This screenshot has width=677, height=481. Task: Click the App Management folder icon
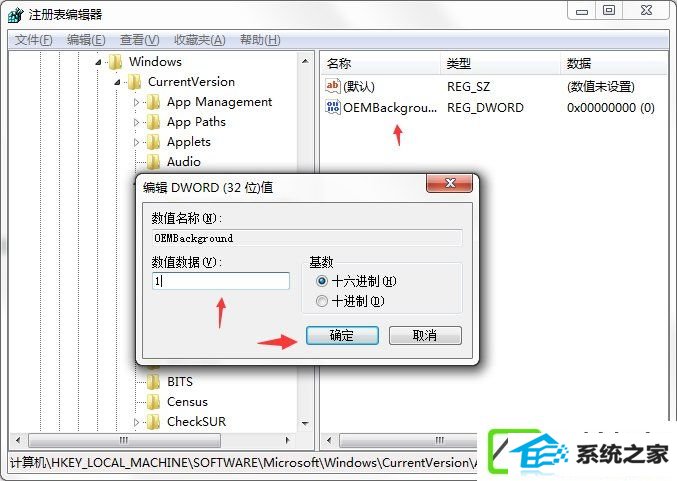point(153,102)
